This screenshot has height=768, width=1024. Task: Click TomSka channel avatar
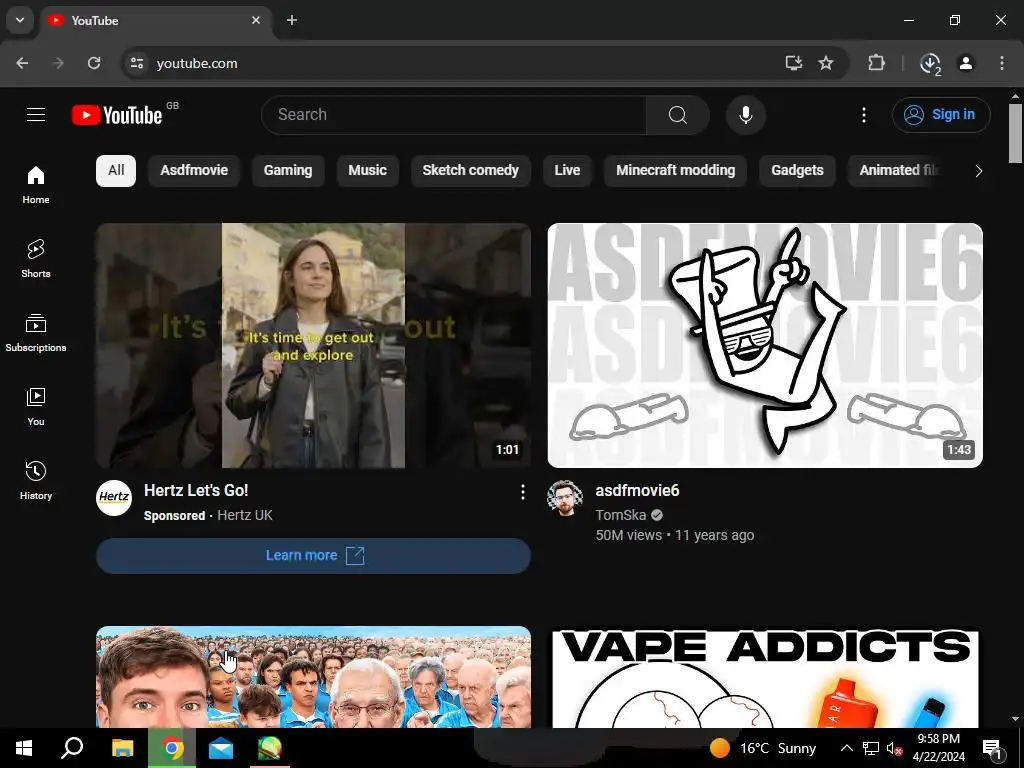pyautogui.click(x=565, y=498)
